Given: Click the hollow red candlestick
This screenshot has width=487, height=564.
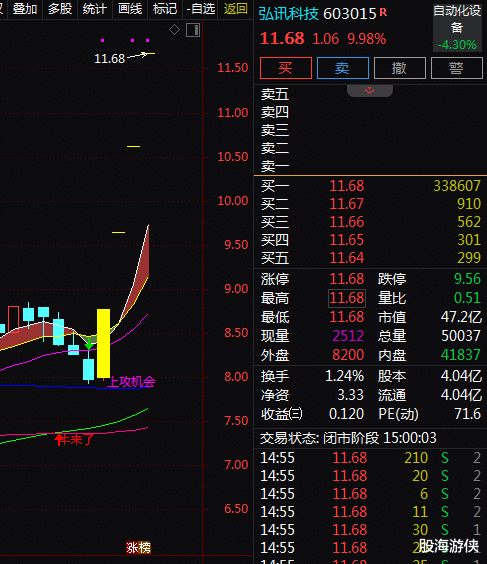Looking at the screenshot, I should [x=13, y=319].
